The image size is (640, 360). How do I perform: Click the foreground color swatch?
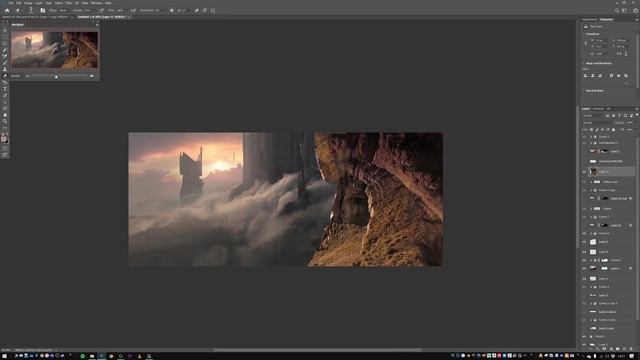[x=4, y=139]
